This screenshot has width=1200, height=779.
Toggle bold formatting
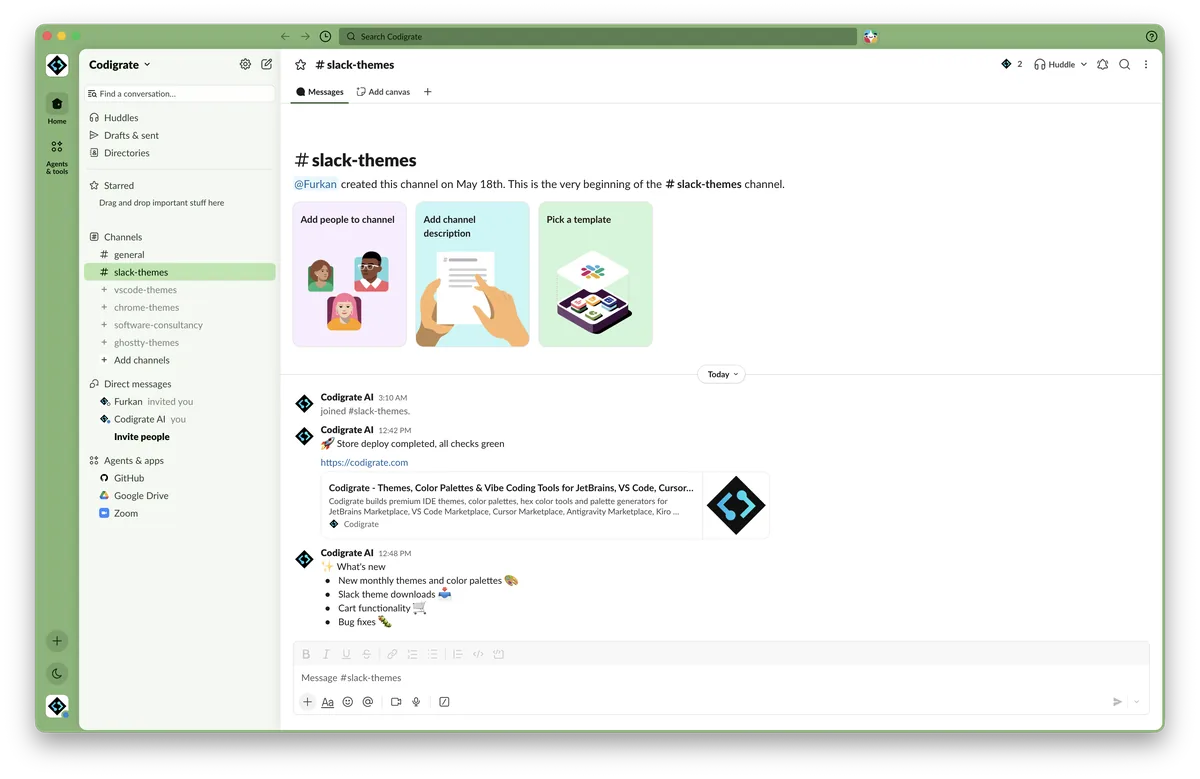click(306, 655)
